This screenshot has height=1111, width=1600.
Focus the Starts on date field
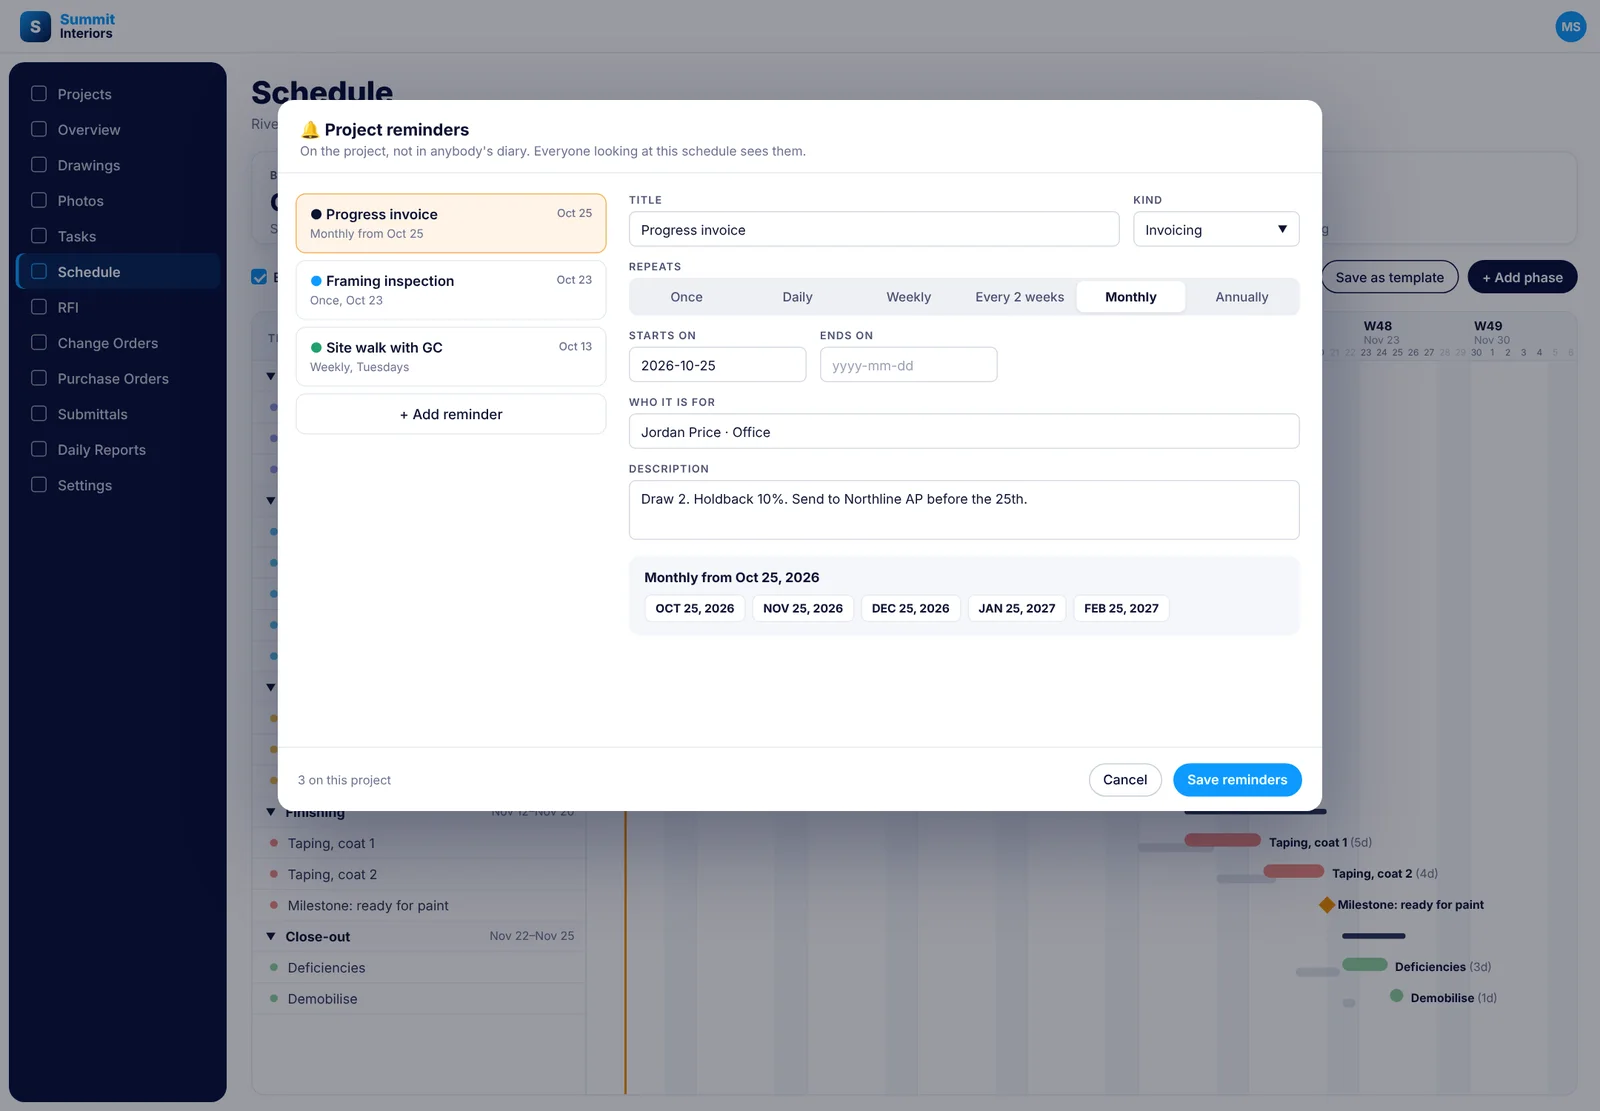click(717, 365)
